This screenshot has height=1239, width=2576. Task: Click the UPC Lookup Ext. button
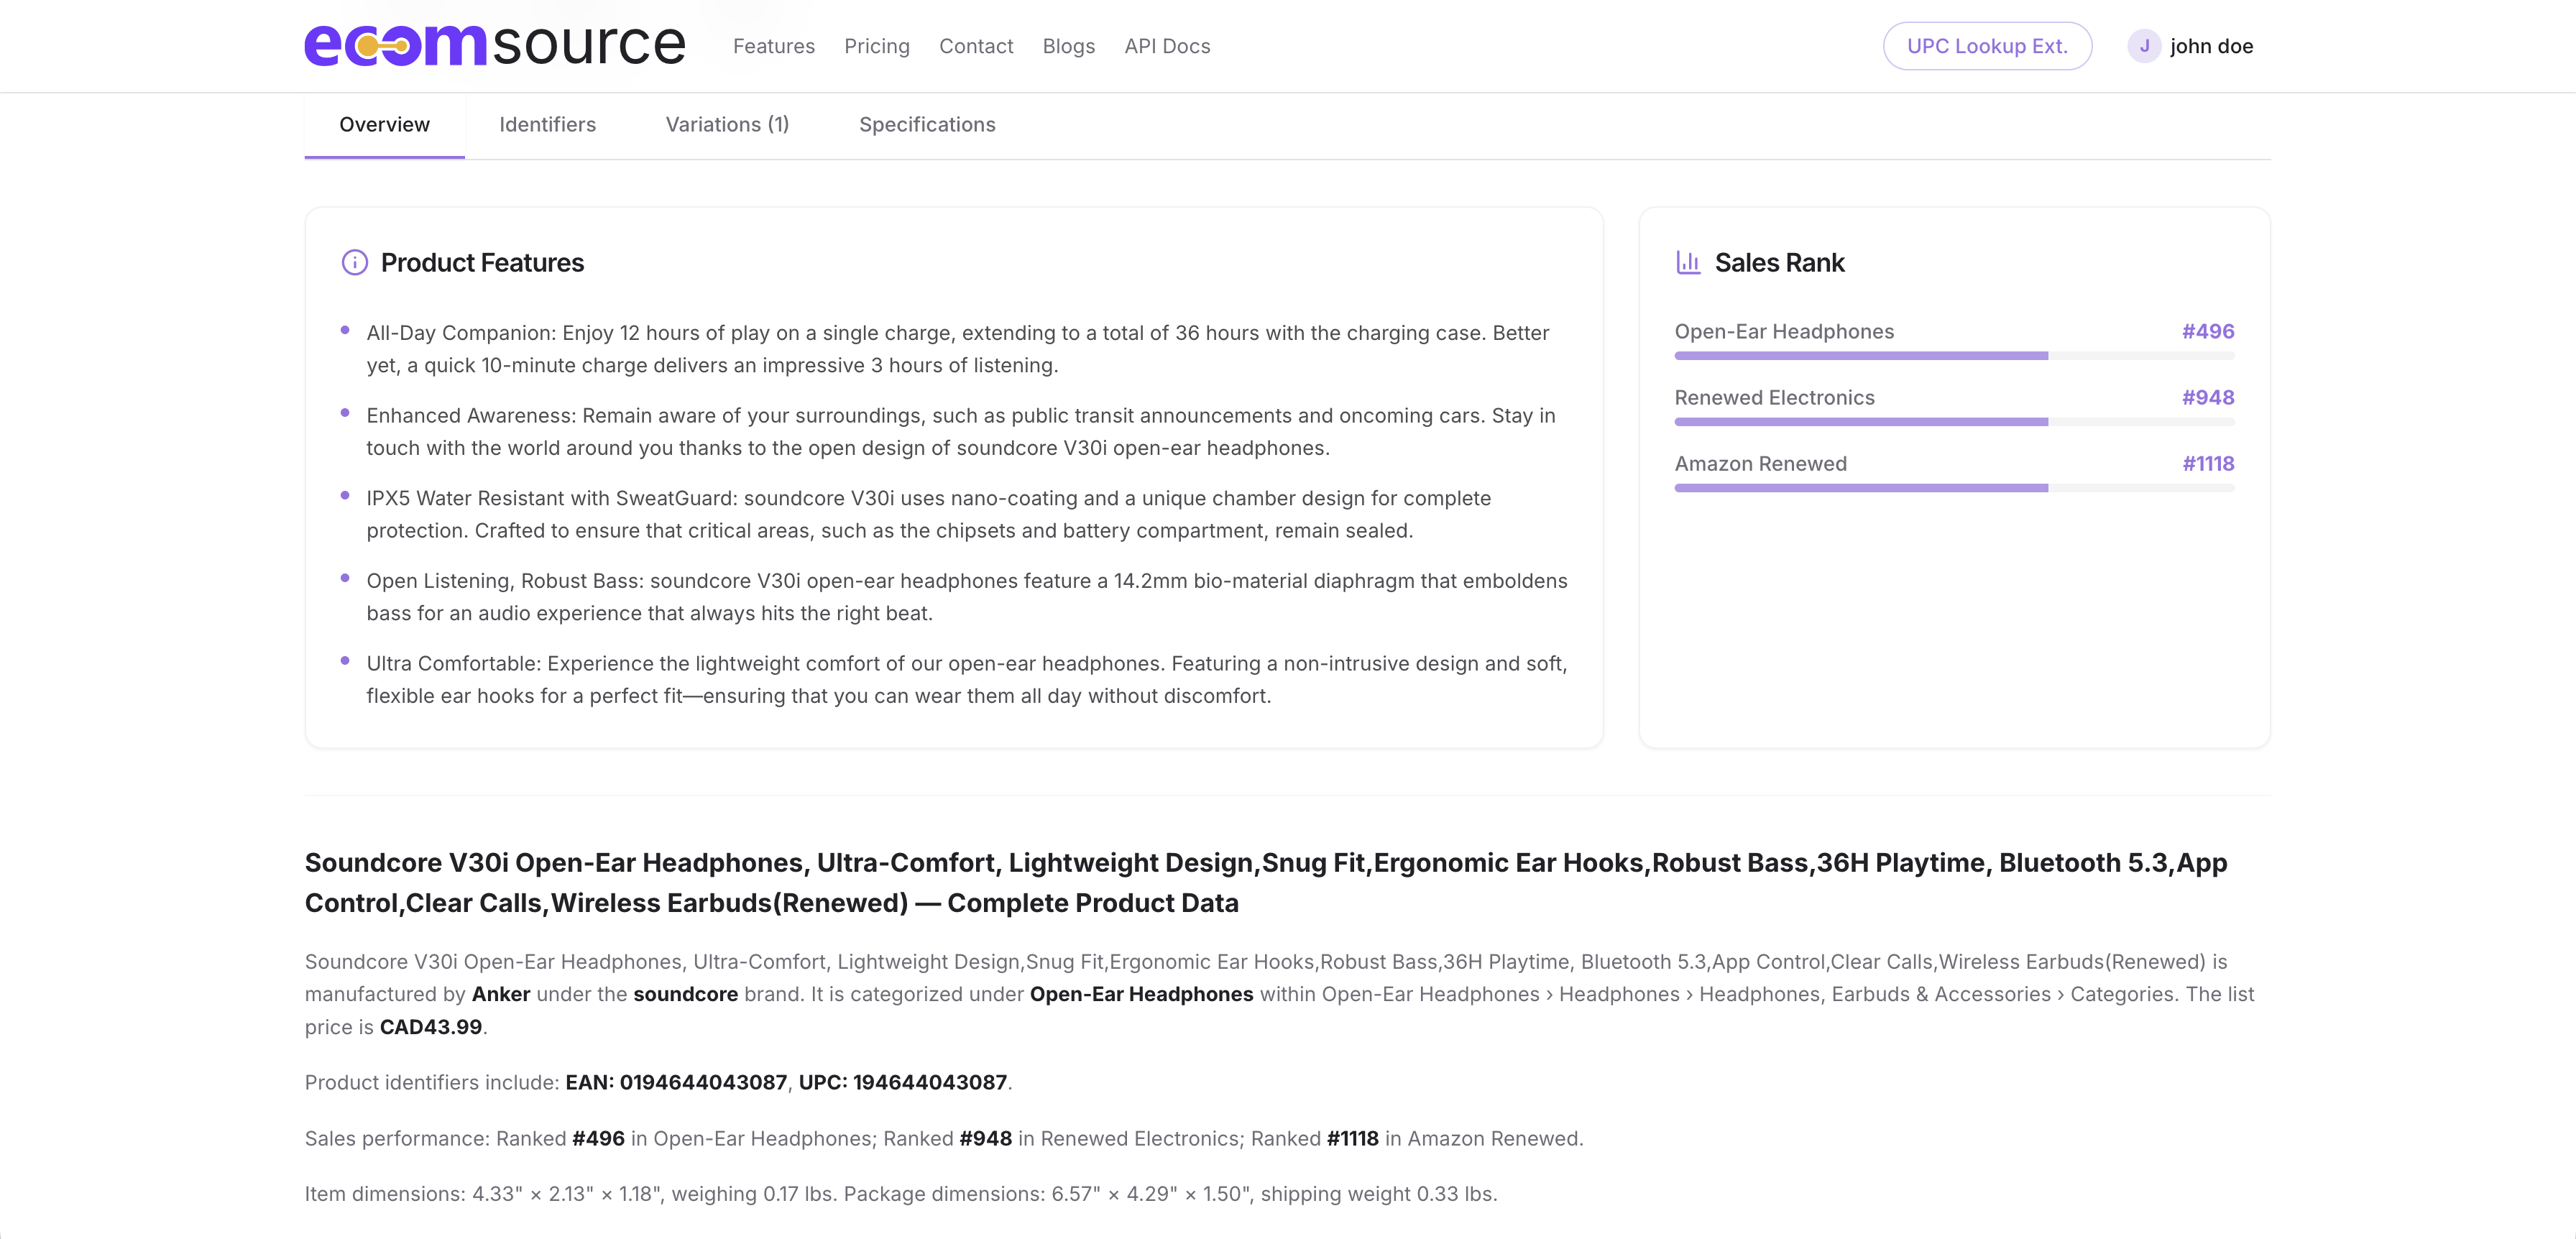point(1987,46)
